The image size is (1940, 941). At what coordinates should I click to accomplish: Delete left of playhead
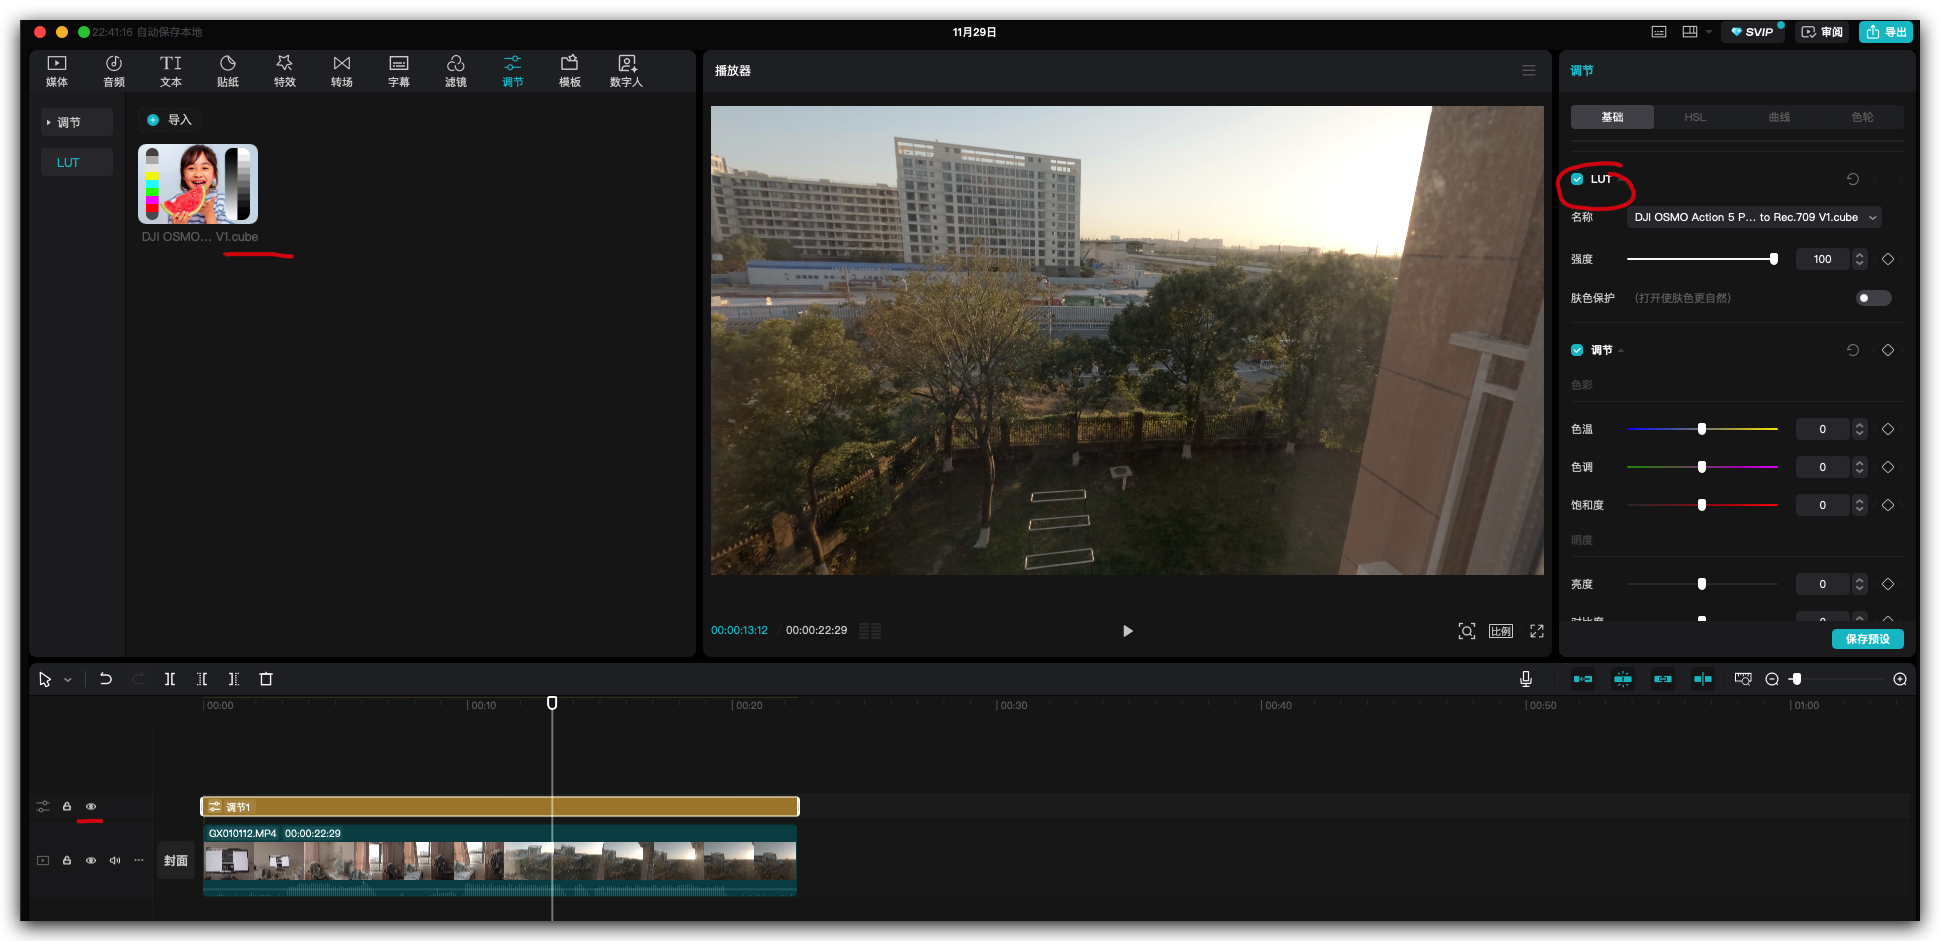pyautogui.click(x=202, y=679)
